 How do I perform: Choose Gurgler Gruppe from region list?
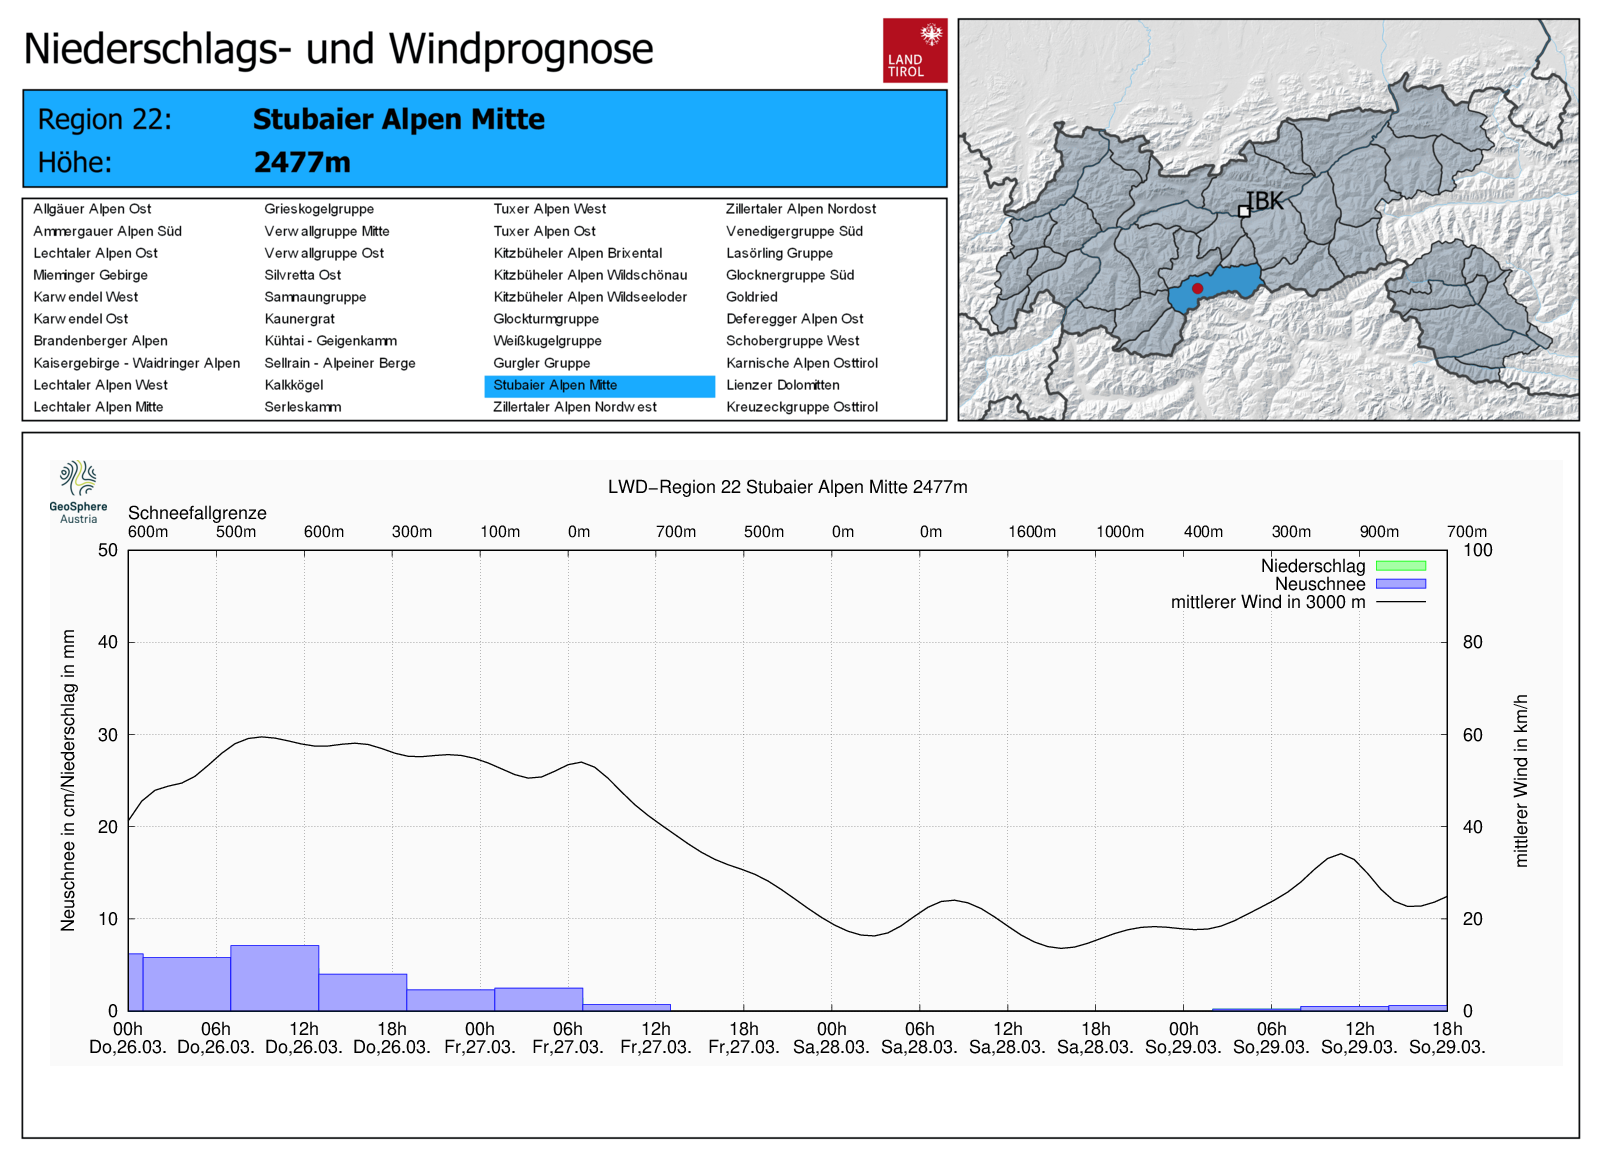[x=541, y=363]
